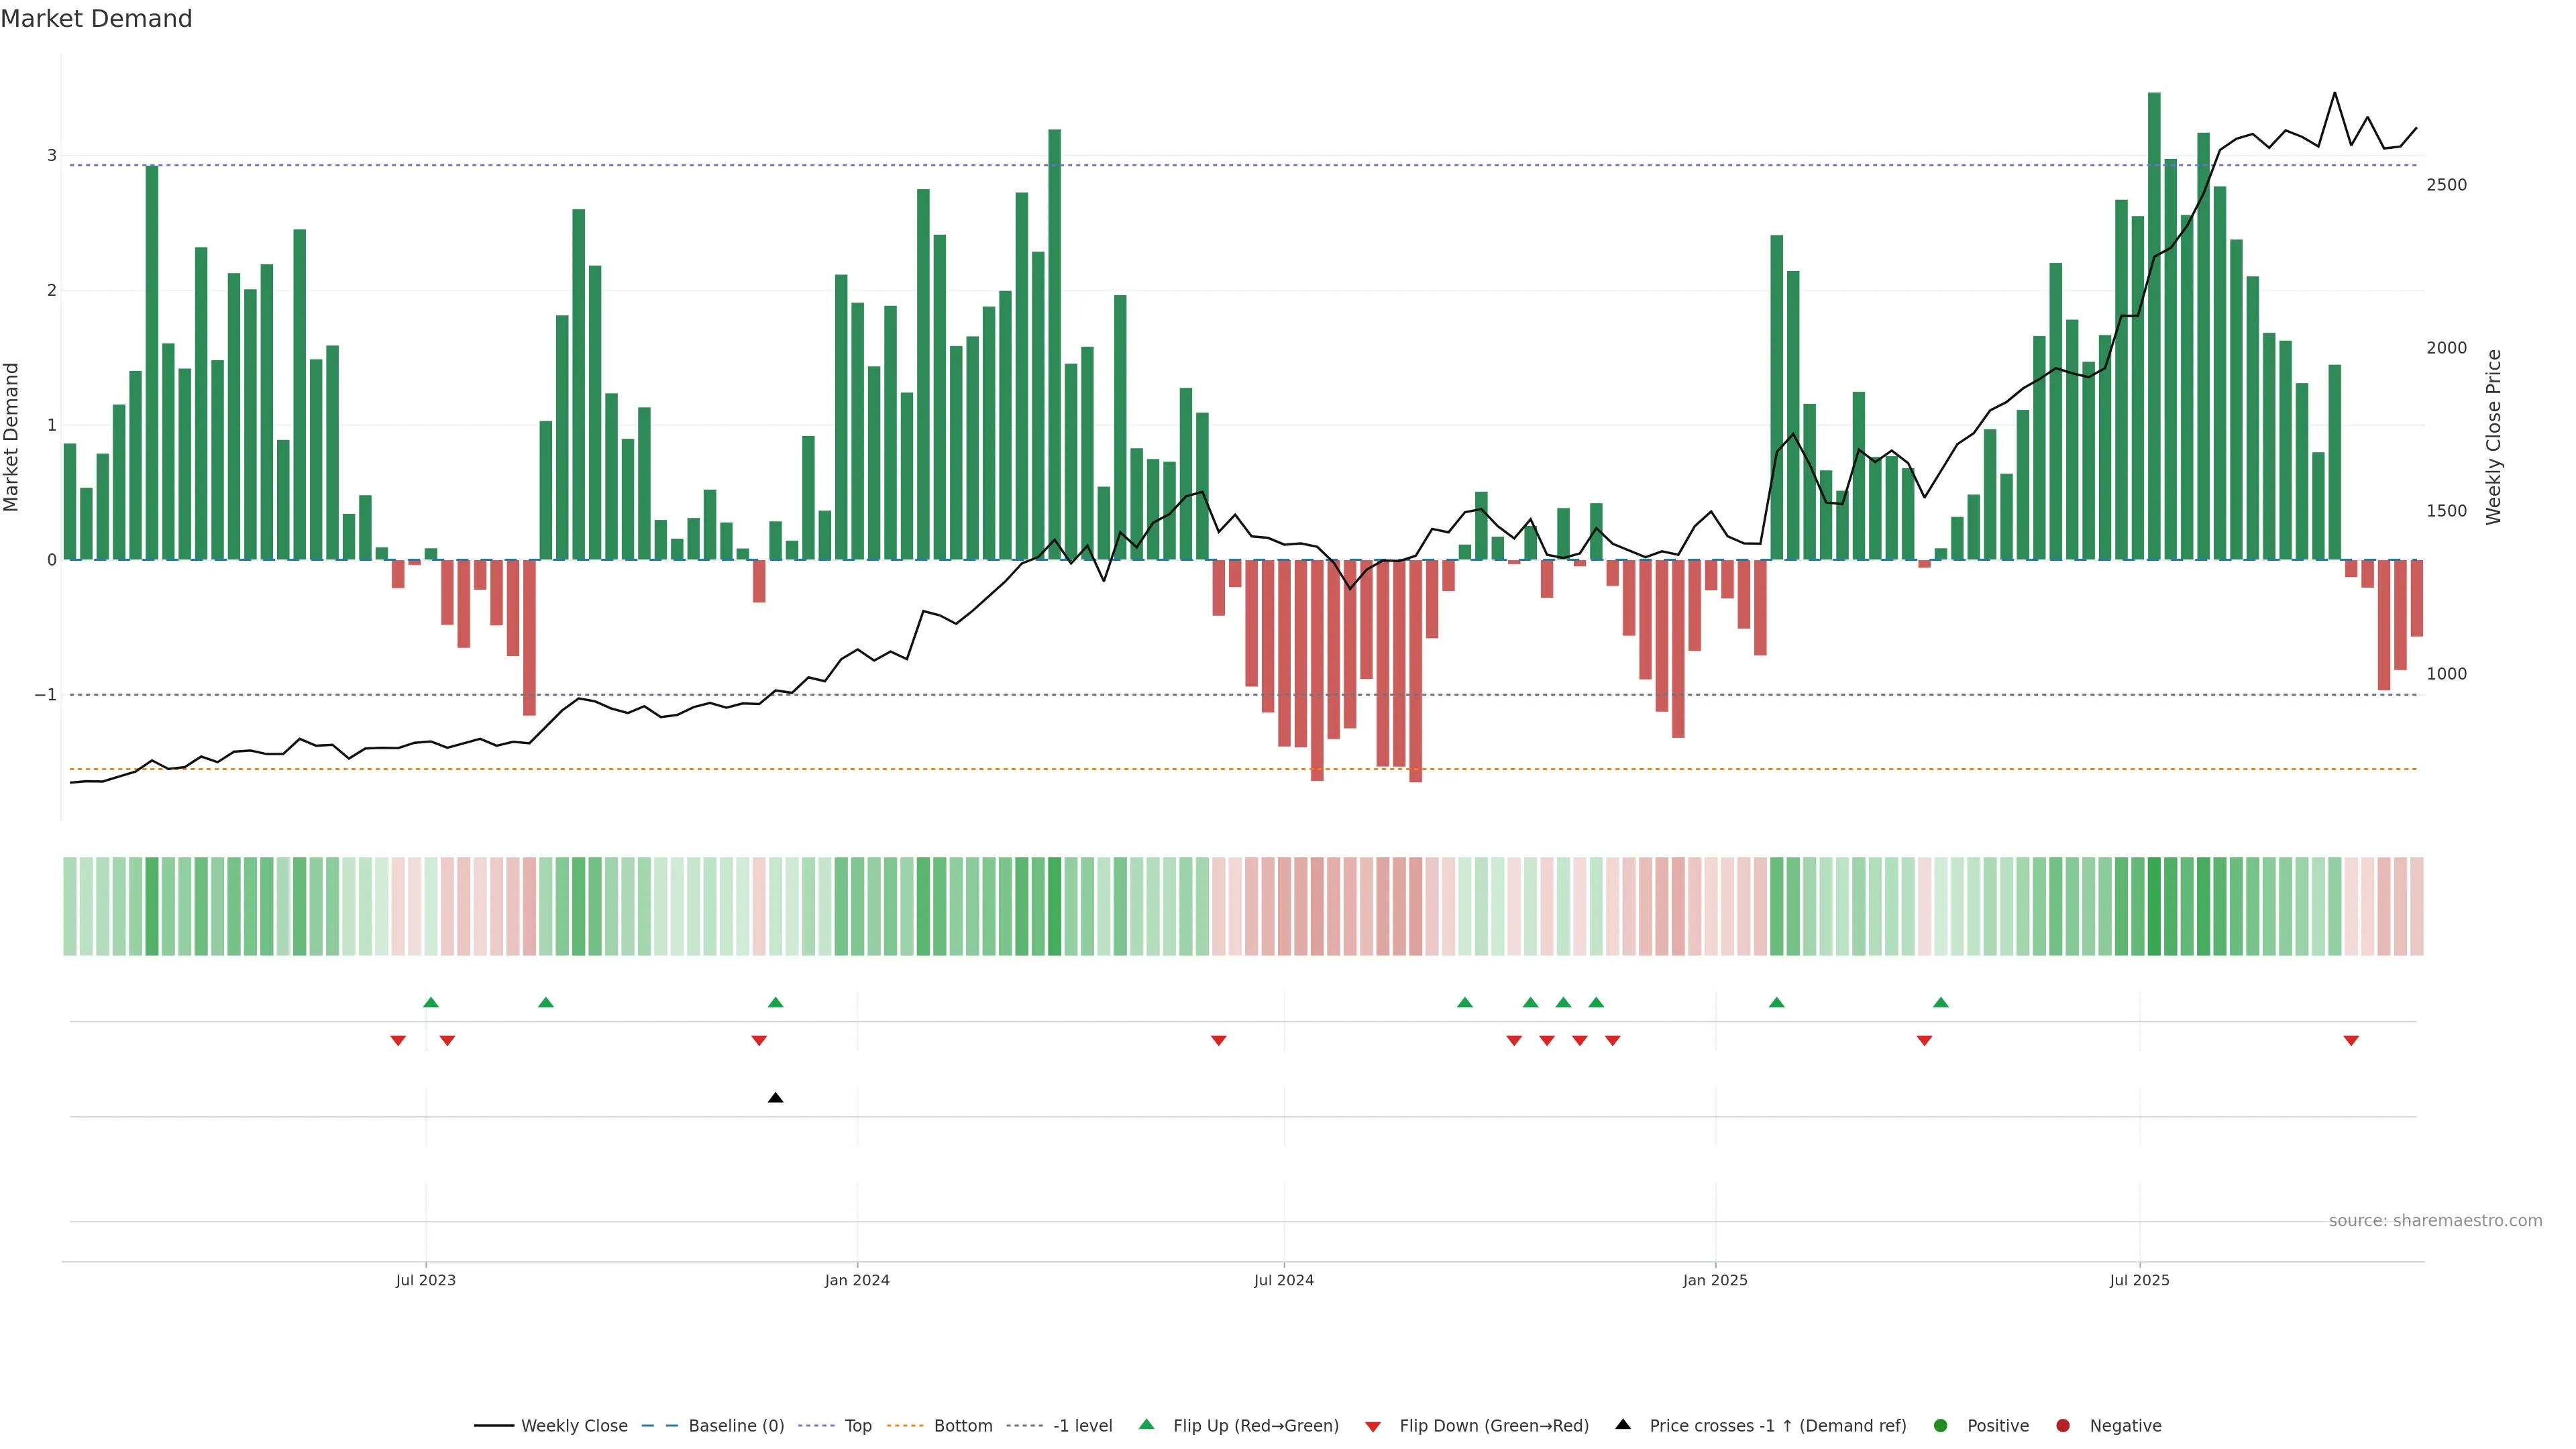This screenshot has height=1449, width=2576.
Task: Click the red Negative legend dot
Action: tap(2062, 1425)
